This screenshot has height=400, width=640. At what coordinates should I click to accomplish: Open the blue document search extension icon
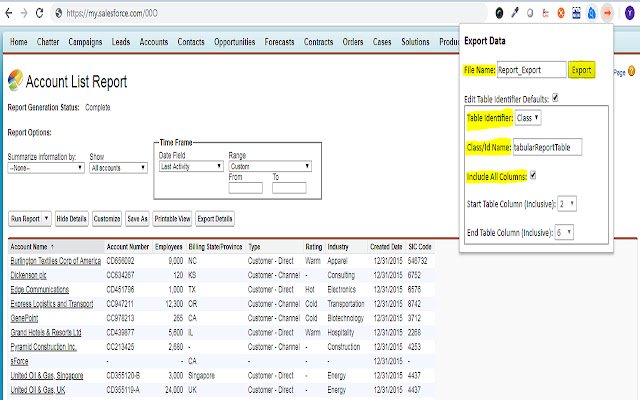592,13
